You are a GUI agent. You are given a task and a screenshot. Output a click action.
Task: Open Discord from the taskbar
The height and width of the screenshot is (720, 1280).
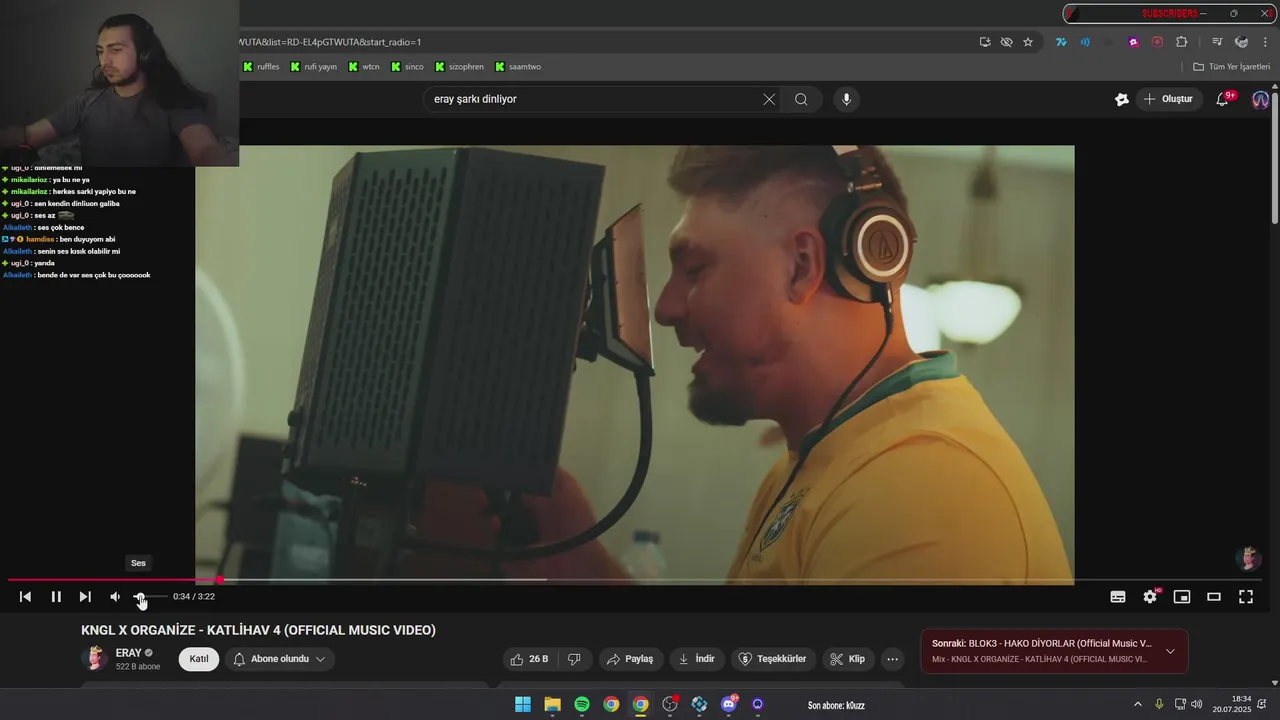click(729, 705)
